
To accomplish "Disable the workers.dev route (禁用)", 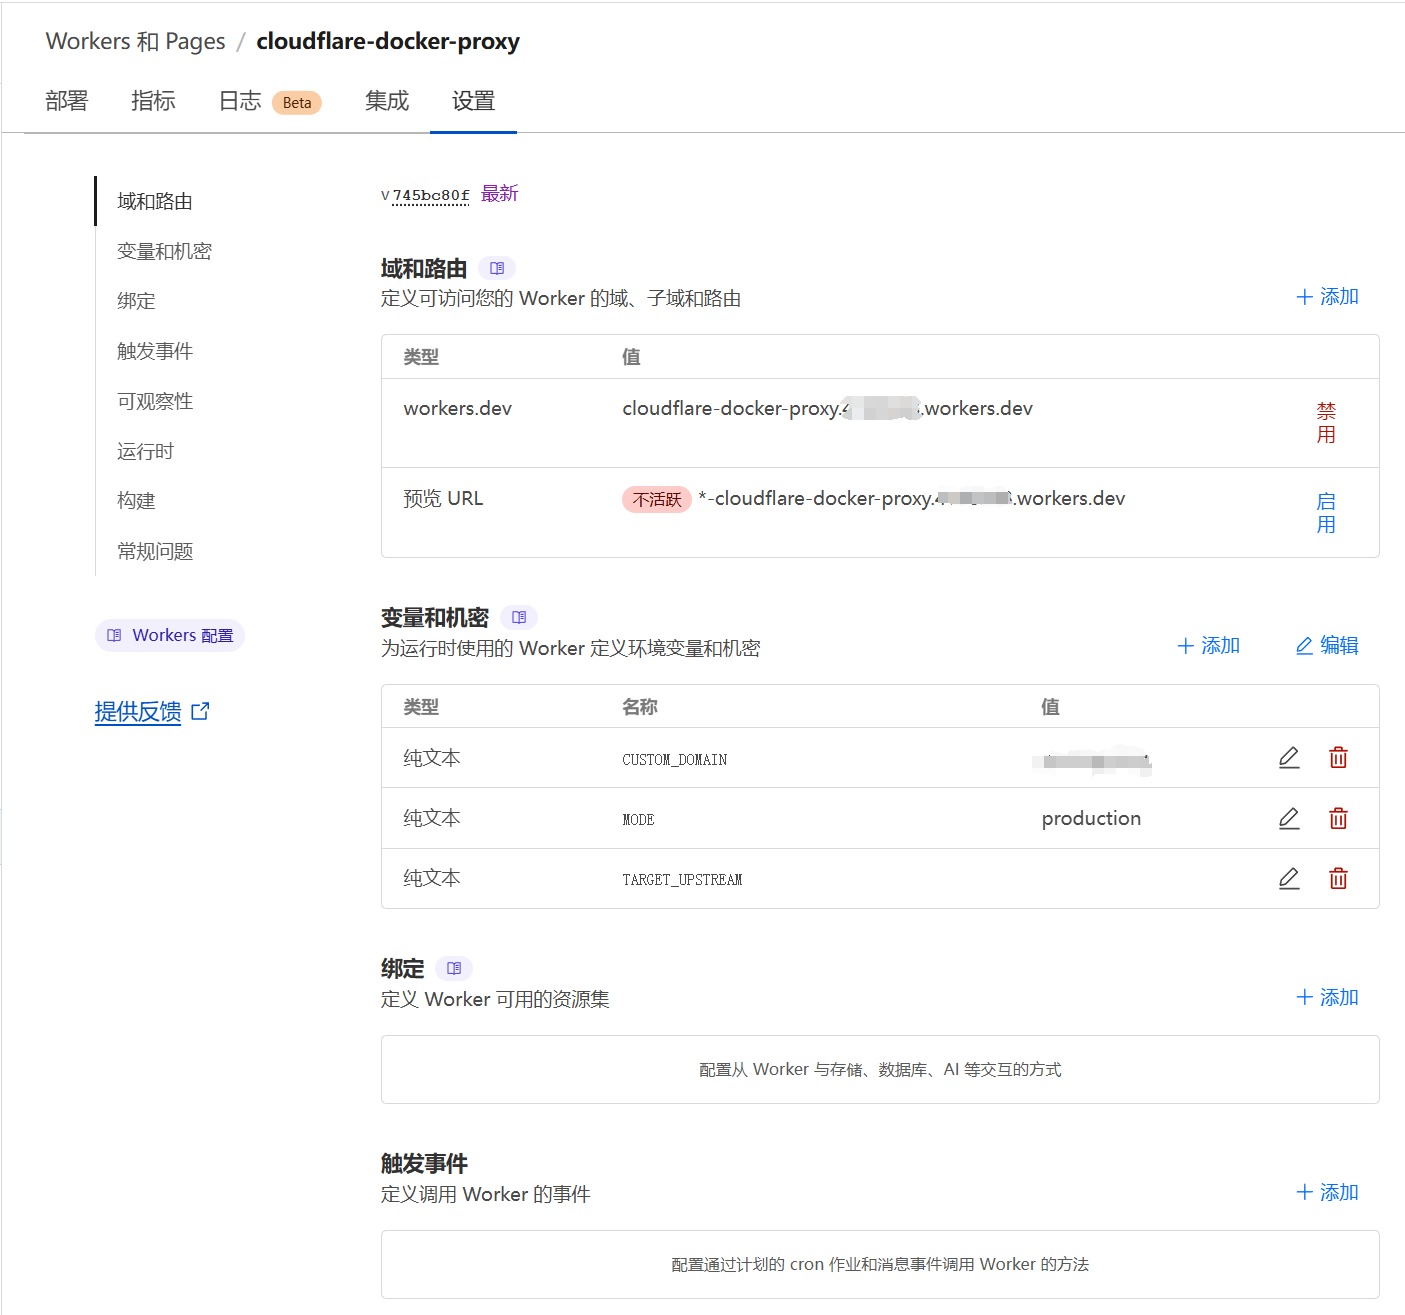I will click(x=1326, y=423).
